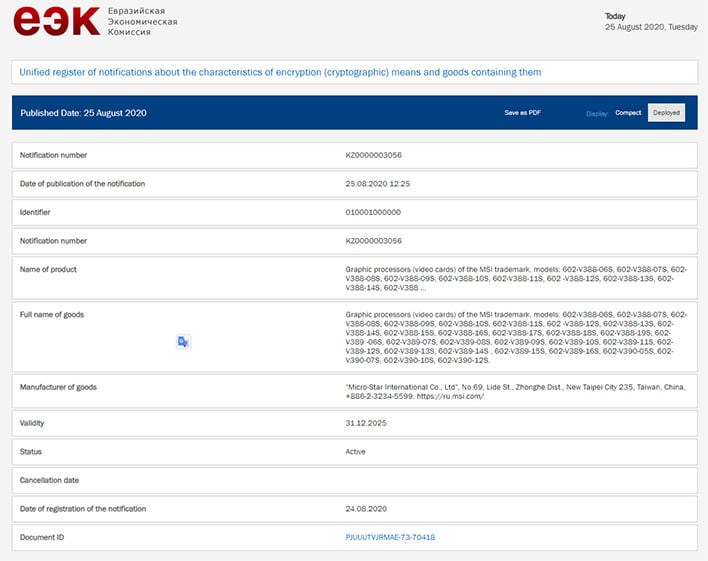The height and width of the screenshot is (561, 708).
Task: Select the Active status value
Action: tap(355, 451)
